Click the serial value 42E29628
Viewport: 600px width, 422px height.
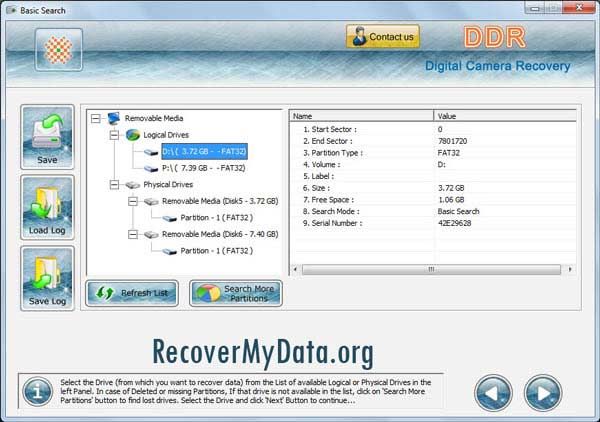click(x=454, y=223)
